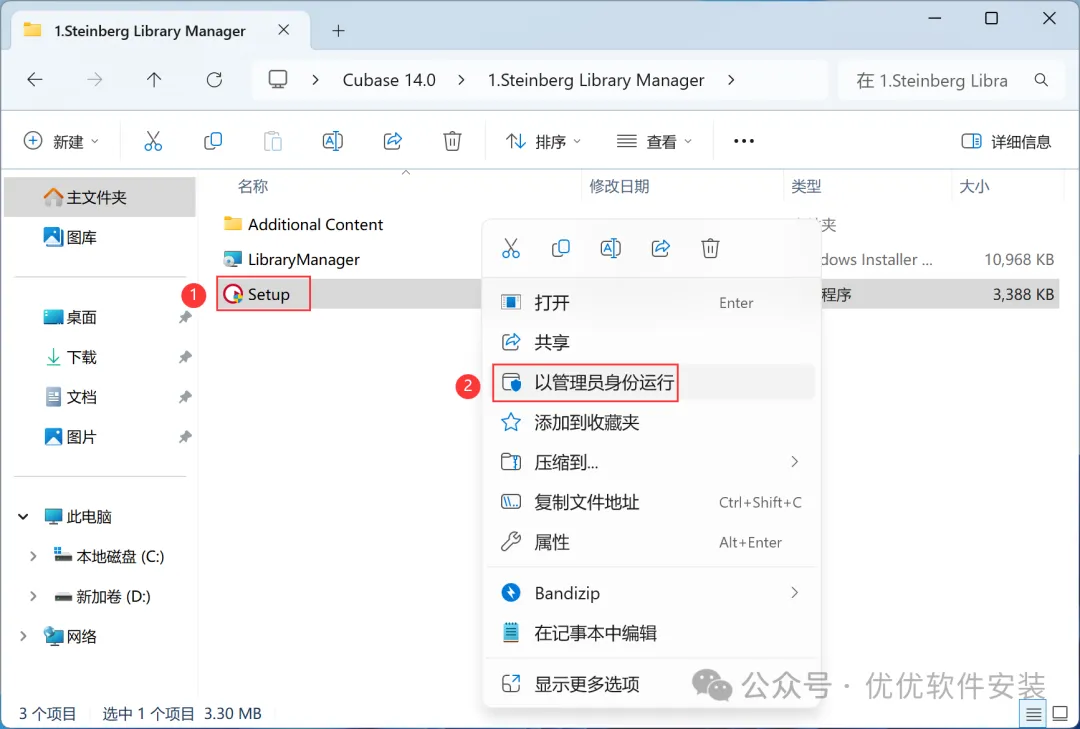Expand the 新加卷 (D:) tree node
Screen dimensions: 1080x729
click(x=32, y=596)
